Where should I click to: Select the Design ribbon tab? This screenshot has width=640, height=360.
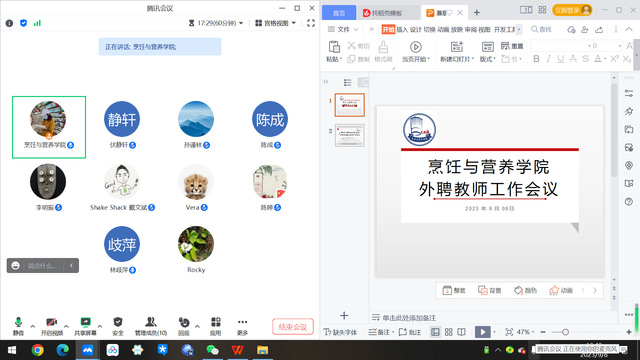click(416, 29)
